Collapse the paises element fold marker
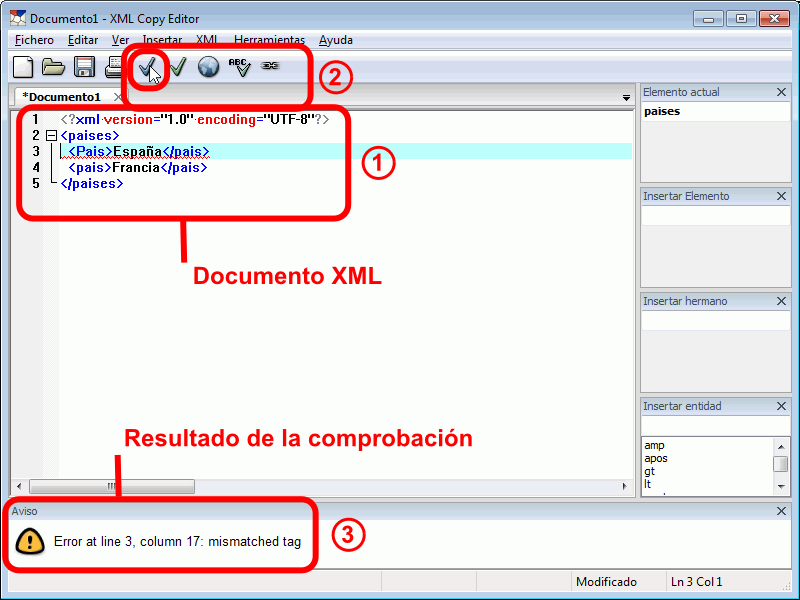Image resolution: width=800 pixels, height=600 pixels. coord(51,135)
